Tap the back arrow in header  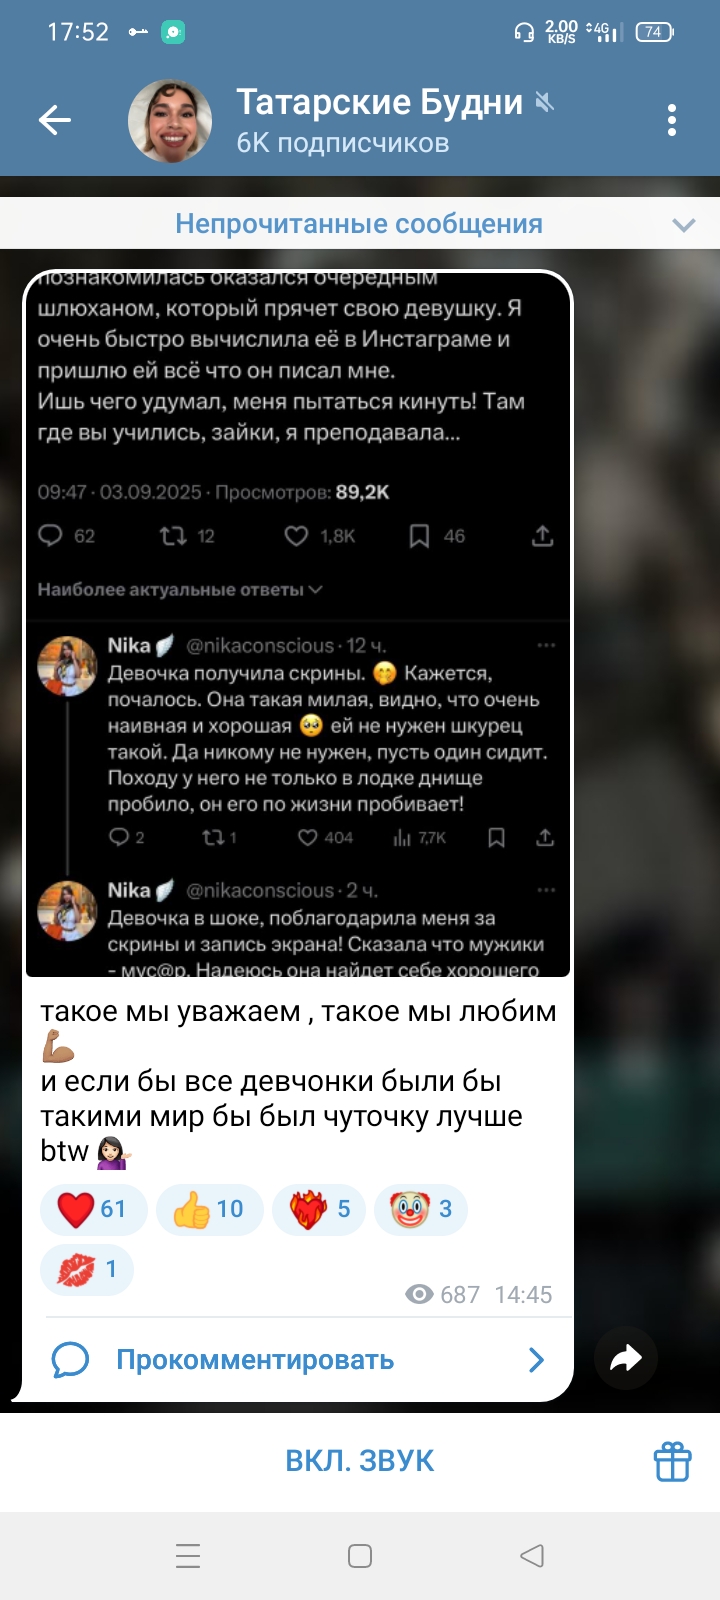[55, 121]
